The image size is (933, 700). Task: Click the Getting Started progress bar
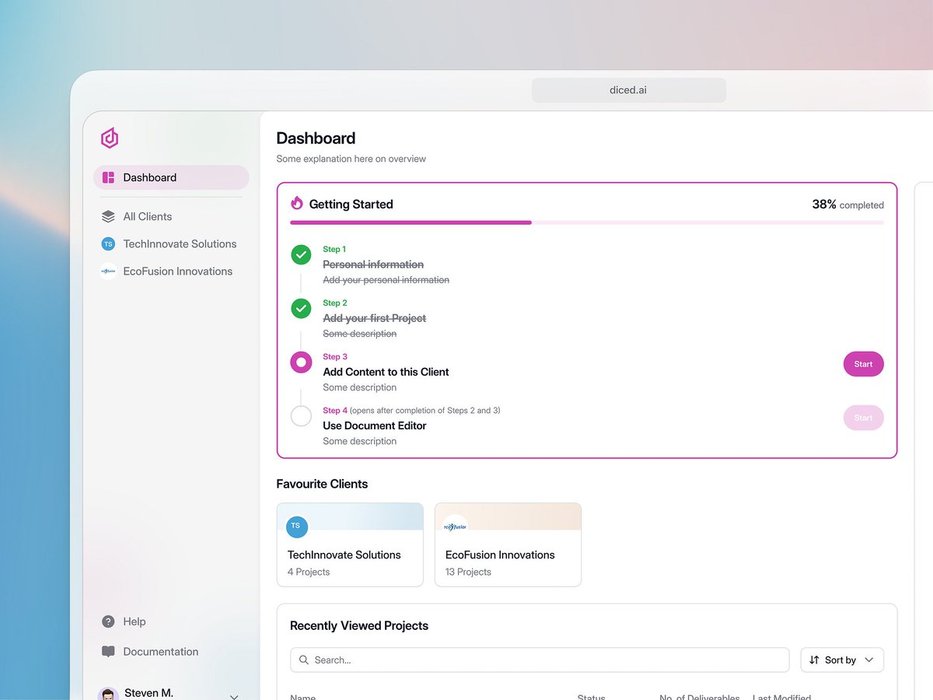(586, 223)
